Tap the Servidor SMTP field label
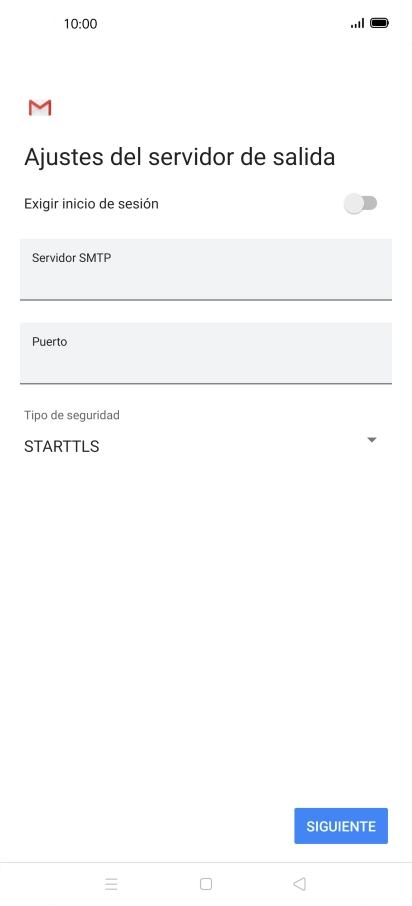 (x=72, y=258)
